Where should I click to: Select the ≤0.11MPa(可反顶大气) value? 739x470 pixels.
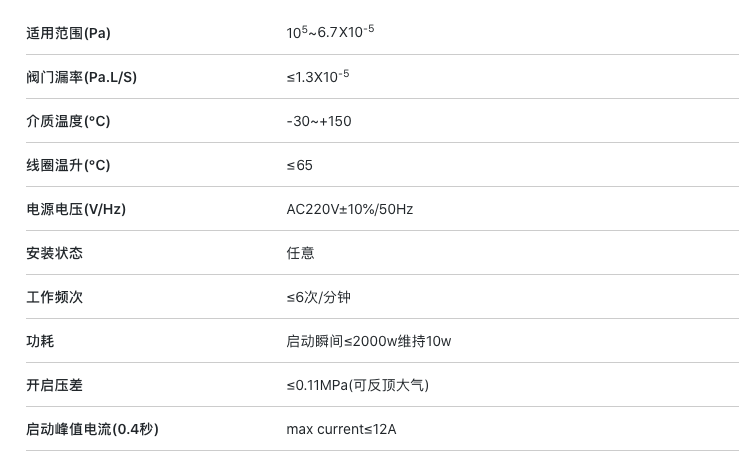pos(358,385)
